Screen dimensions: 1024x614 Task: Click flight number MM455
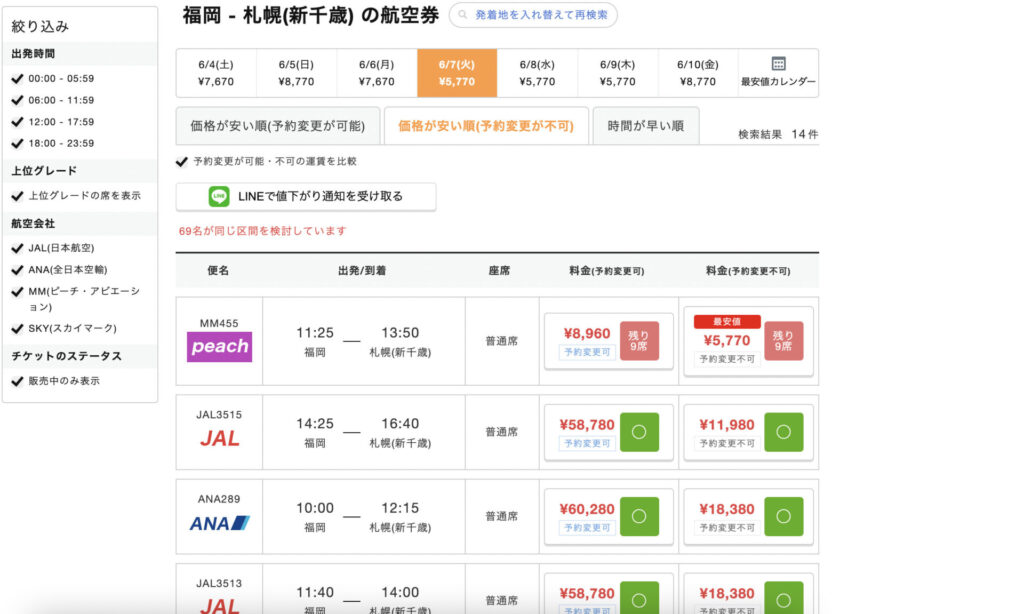point(219,323)
